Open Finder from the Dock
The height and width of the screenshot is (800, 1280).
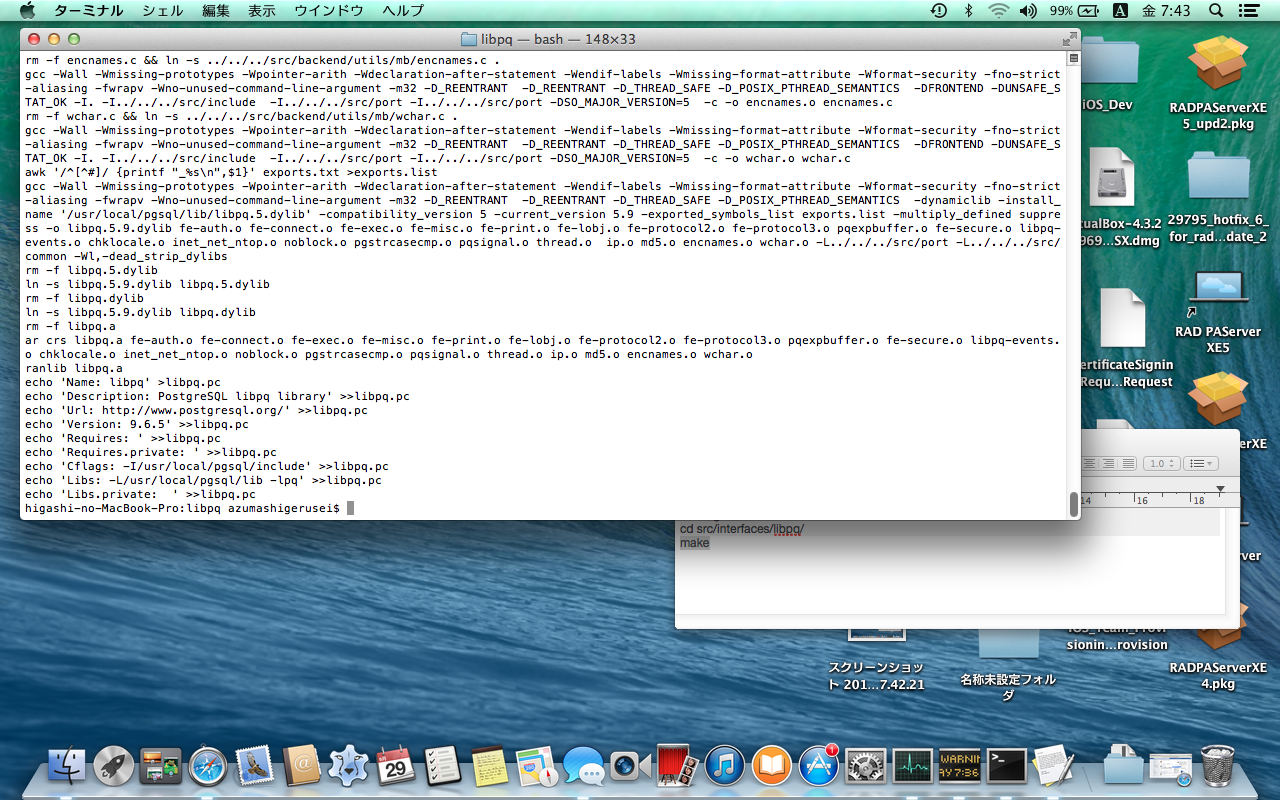tap(67, 766)
